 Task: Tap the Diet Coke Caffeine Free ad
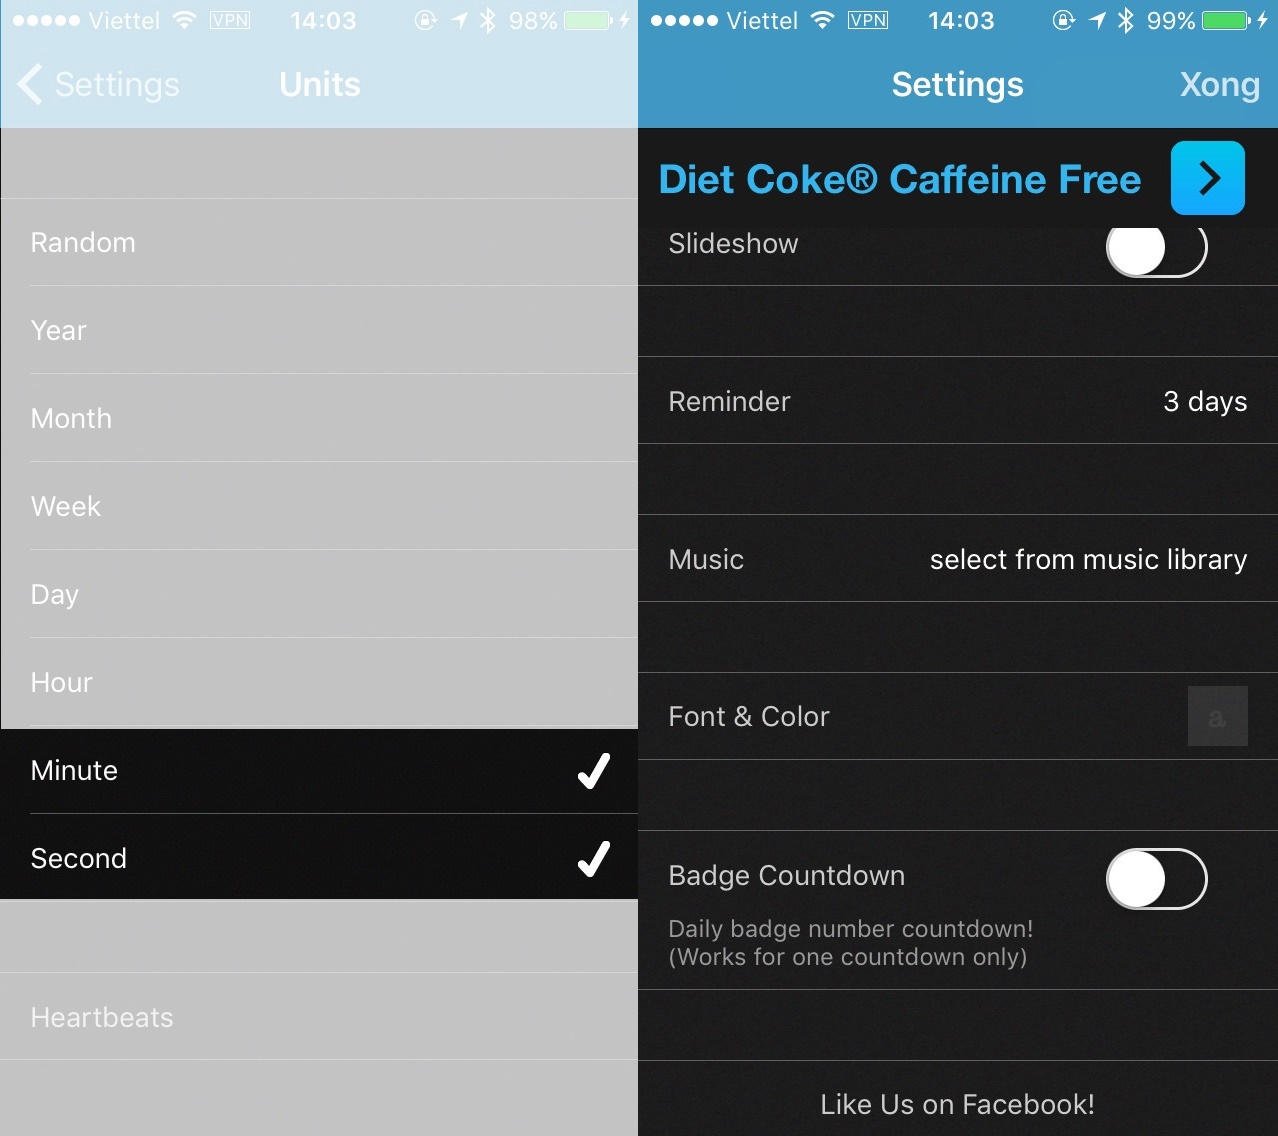point(899,179)
